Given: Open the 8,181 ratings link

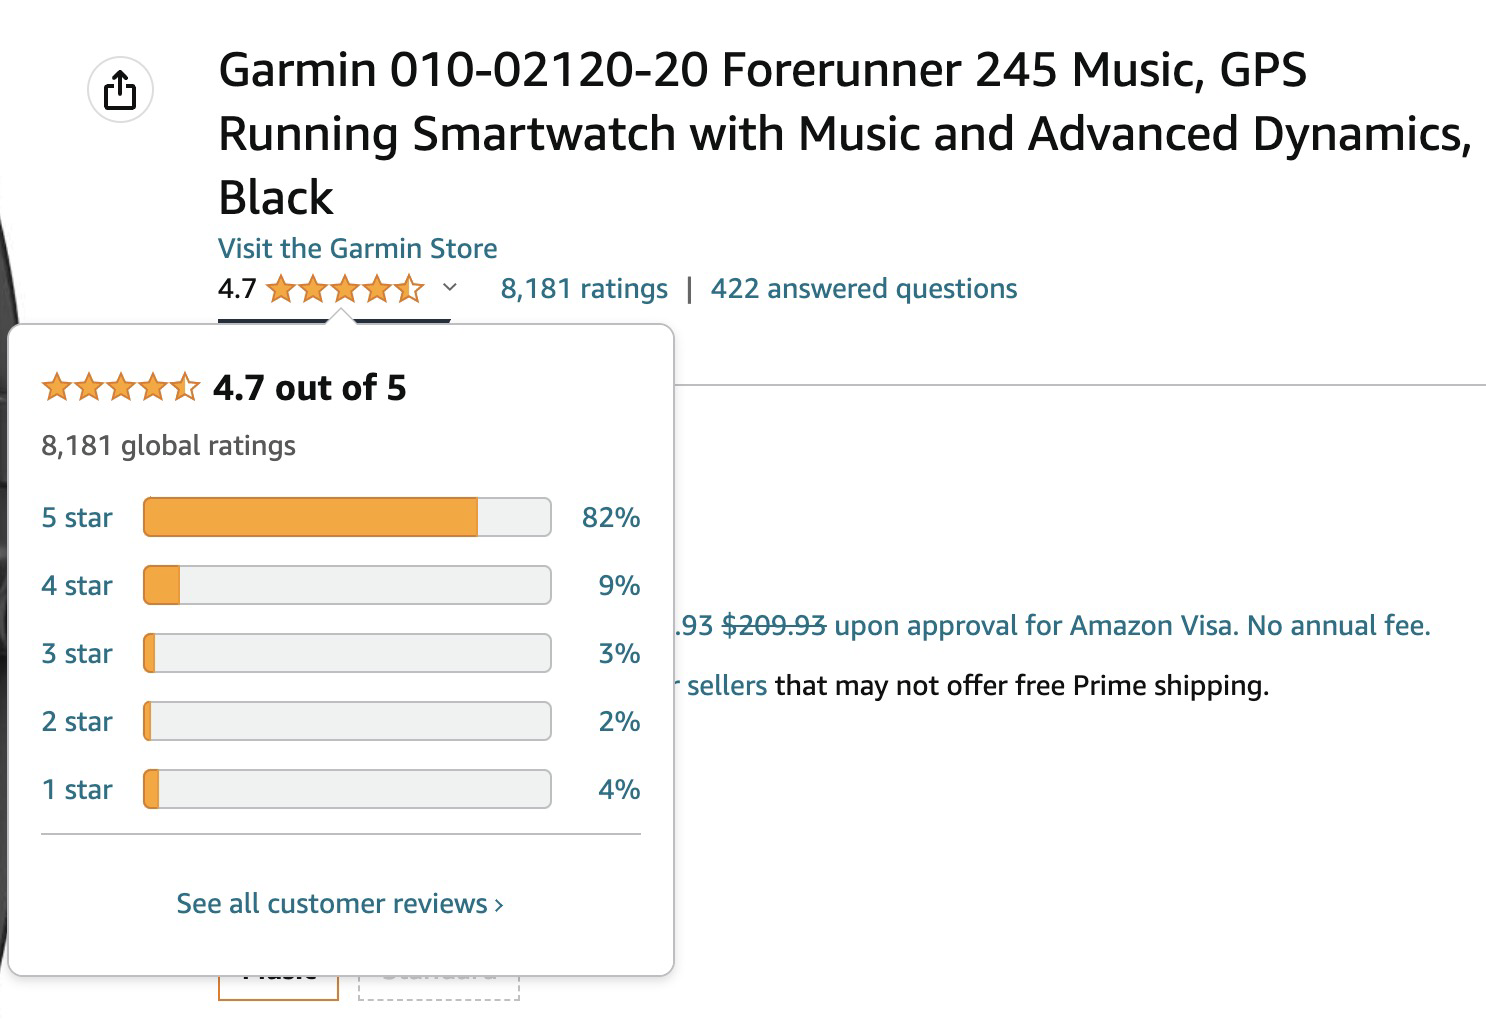Looking at the screenshot, I should (584, 289).
